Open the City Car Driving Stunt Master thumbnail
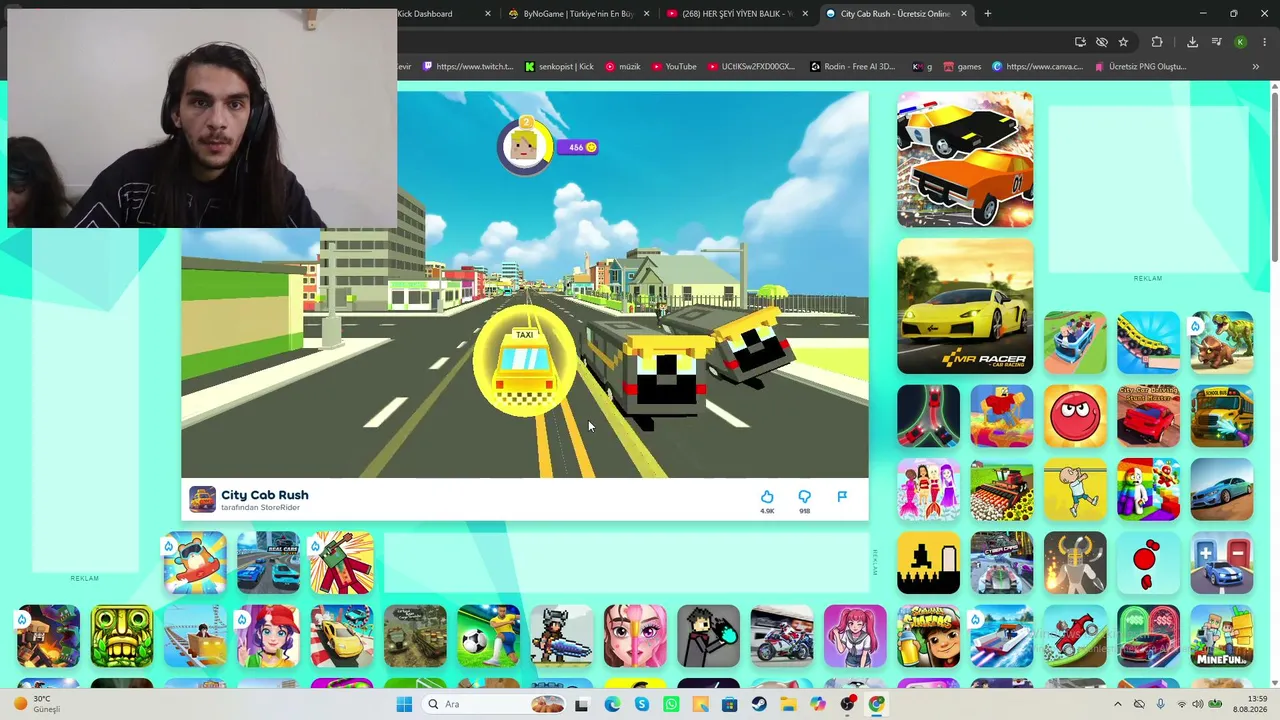Image resolution: width=1280 pixels, height=720 pixels. pyautogui.click(x=1148, y=416)
